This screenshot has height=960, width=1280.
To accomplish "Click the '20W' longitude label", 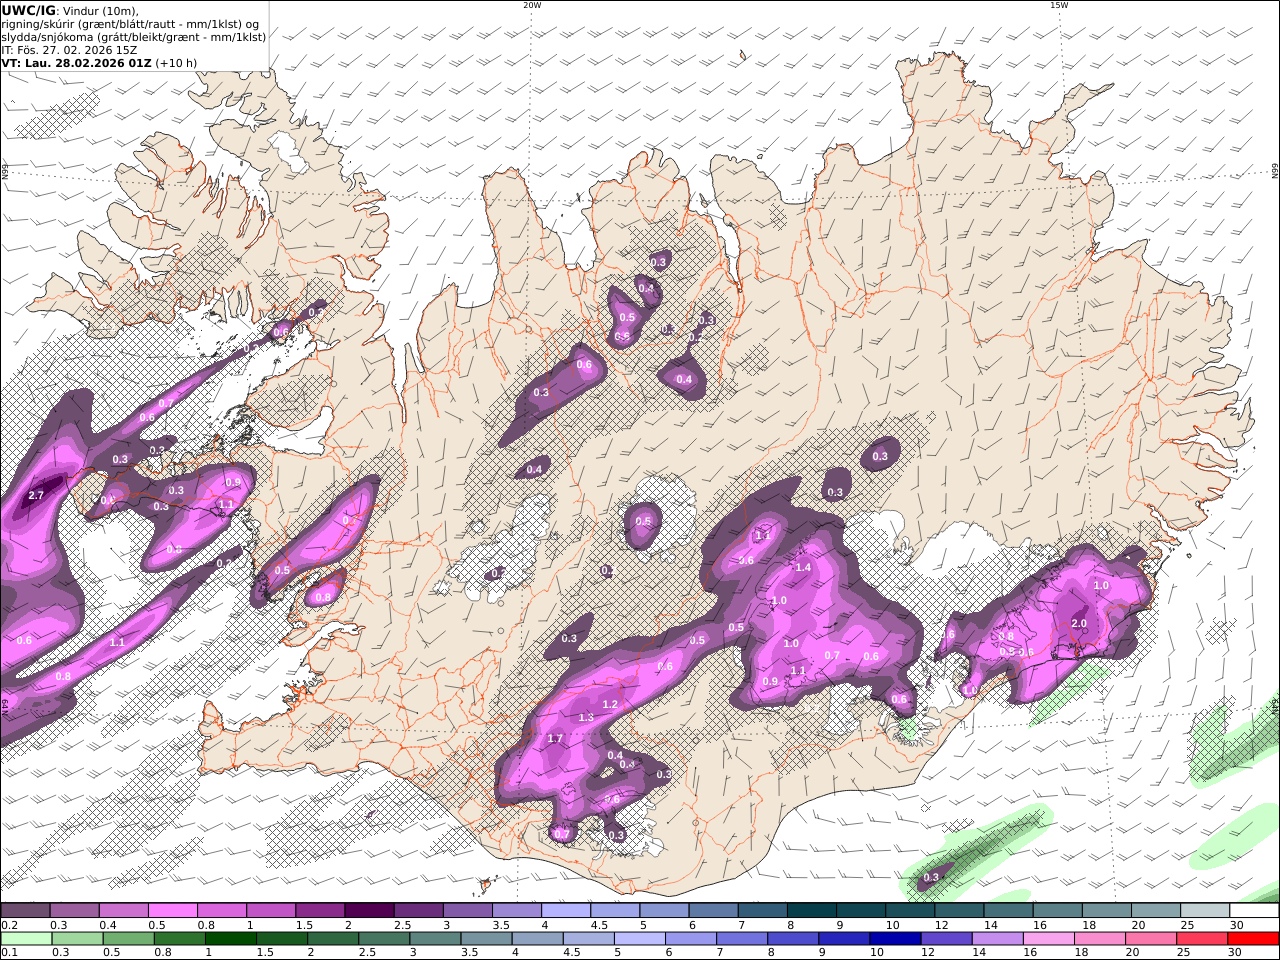I will (532, 5).
